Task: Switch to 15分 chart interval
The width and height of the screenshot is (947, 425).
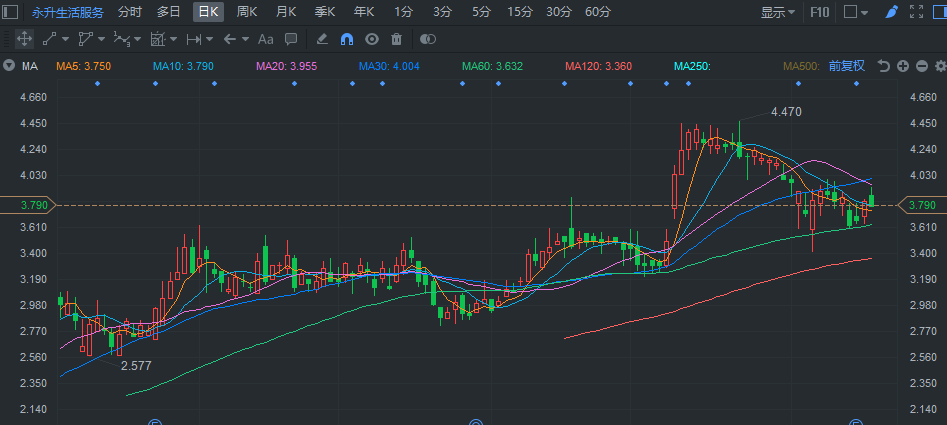Action: (520, 11)
